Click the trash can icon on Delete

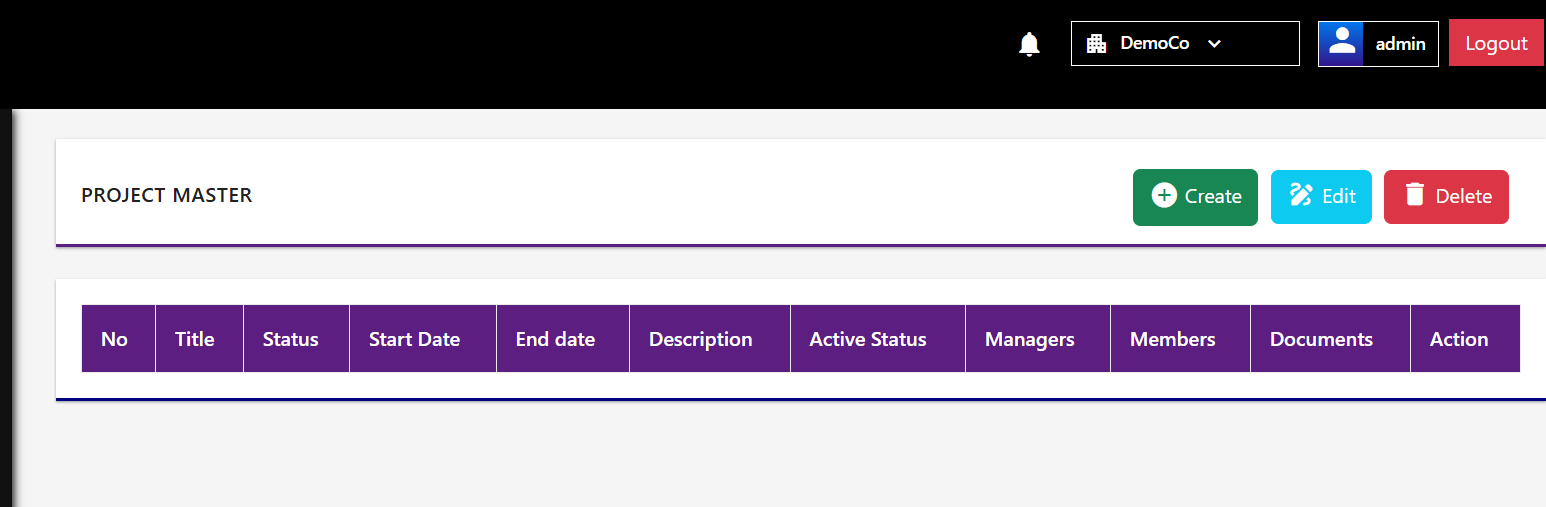tap(1414, 195)
